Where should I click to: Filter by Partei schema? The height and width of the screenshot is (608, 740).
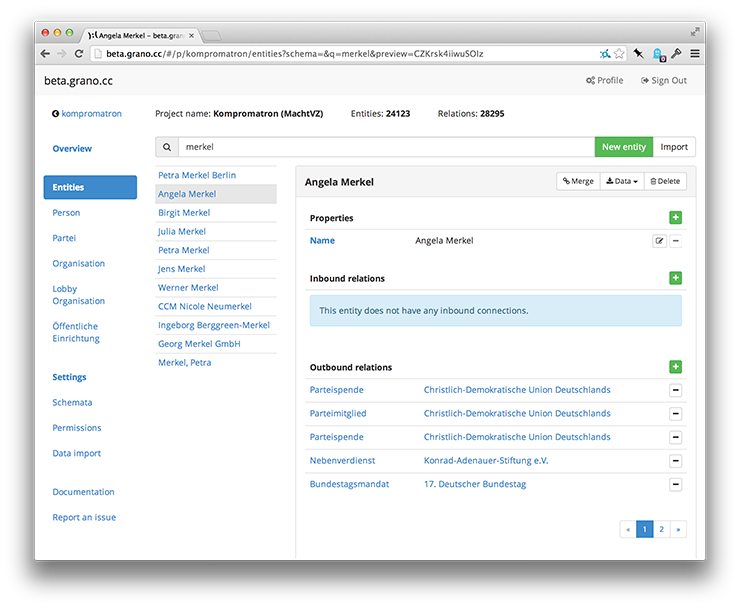[64, 238]
